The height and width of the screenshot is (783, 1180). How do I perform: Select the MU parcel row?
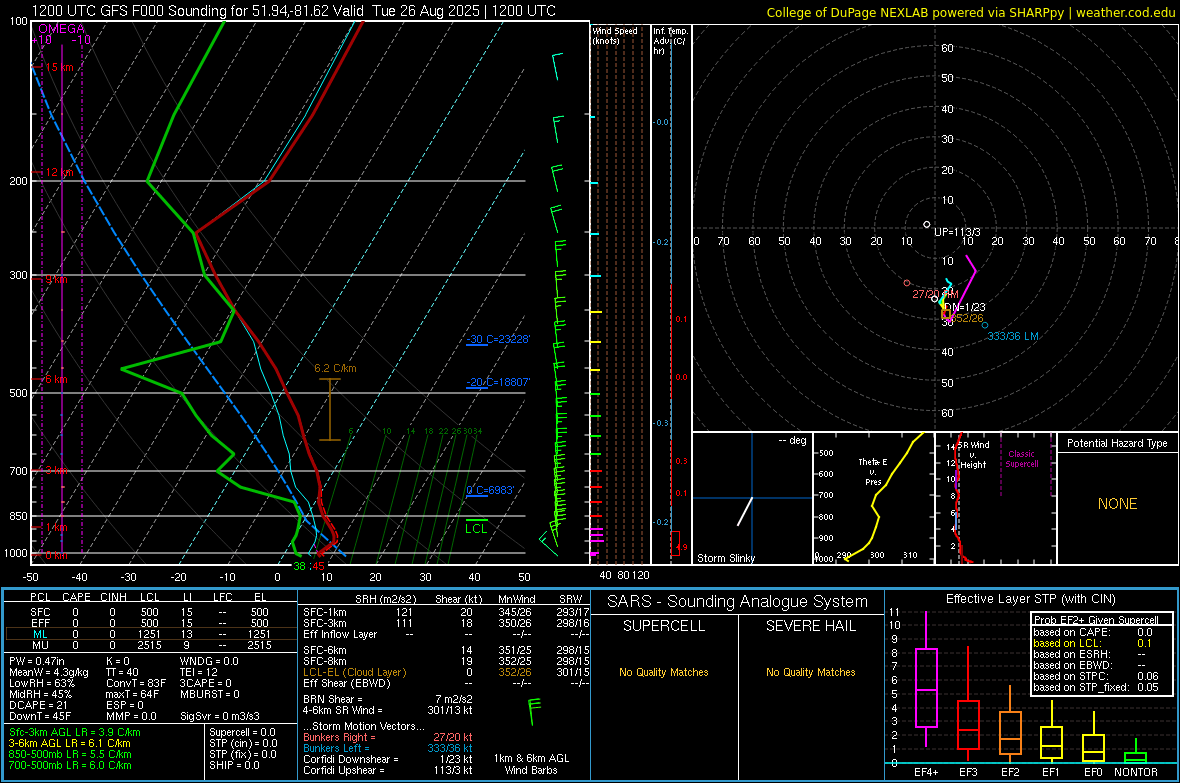[151, 645]
